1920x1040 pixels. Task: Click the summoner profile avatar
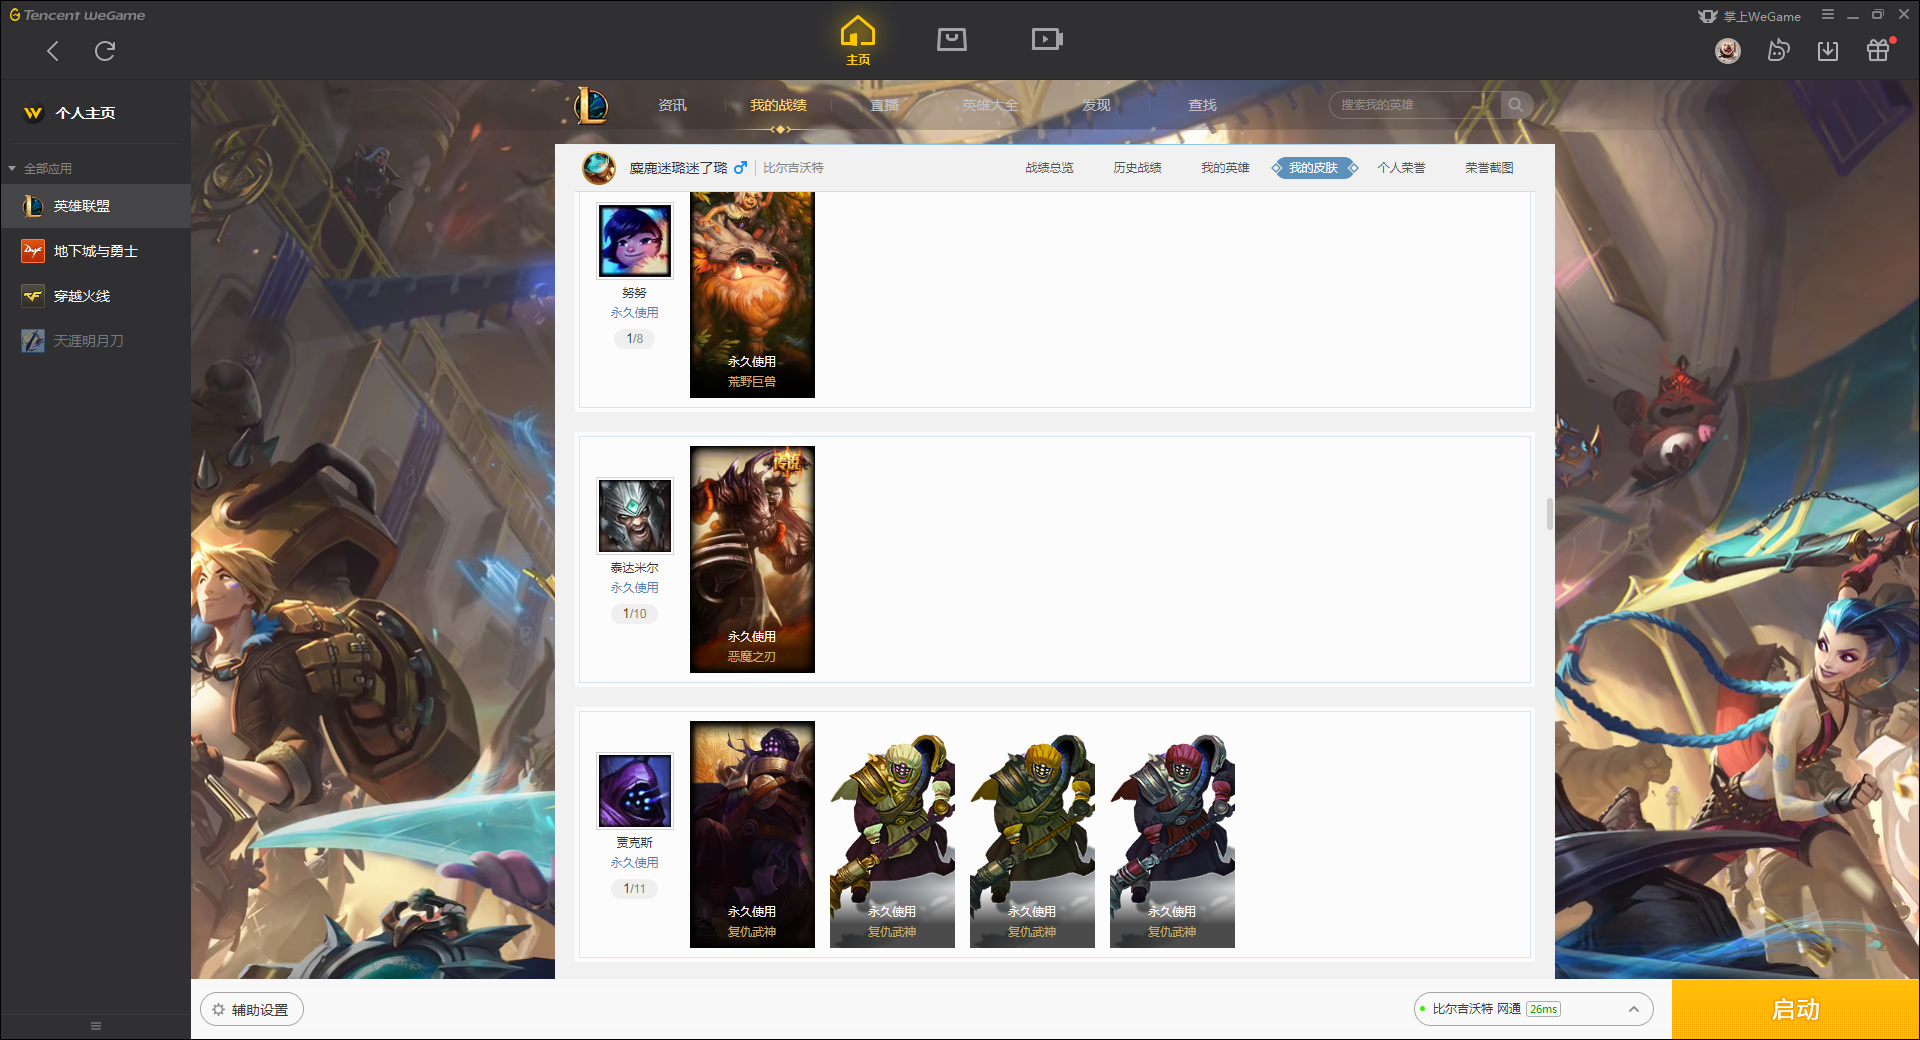tap(599, 168)
